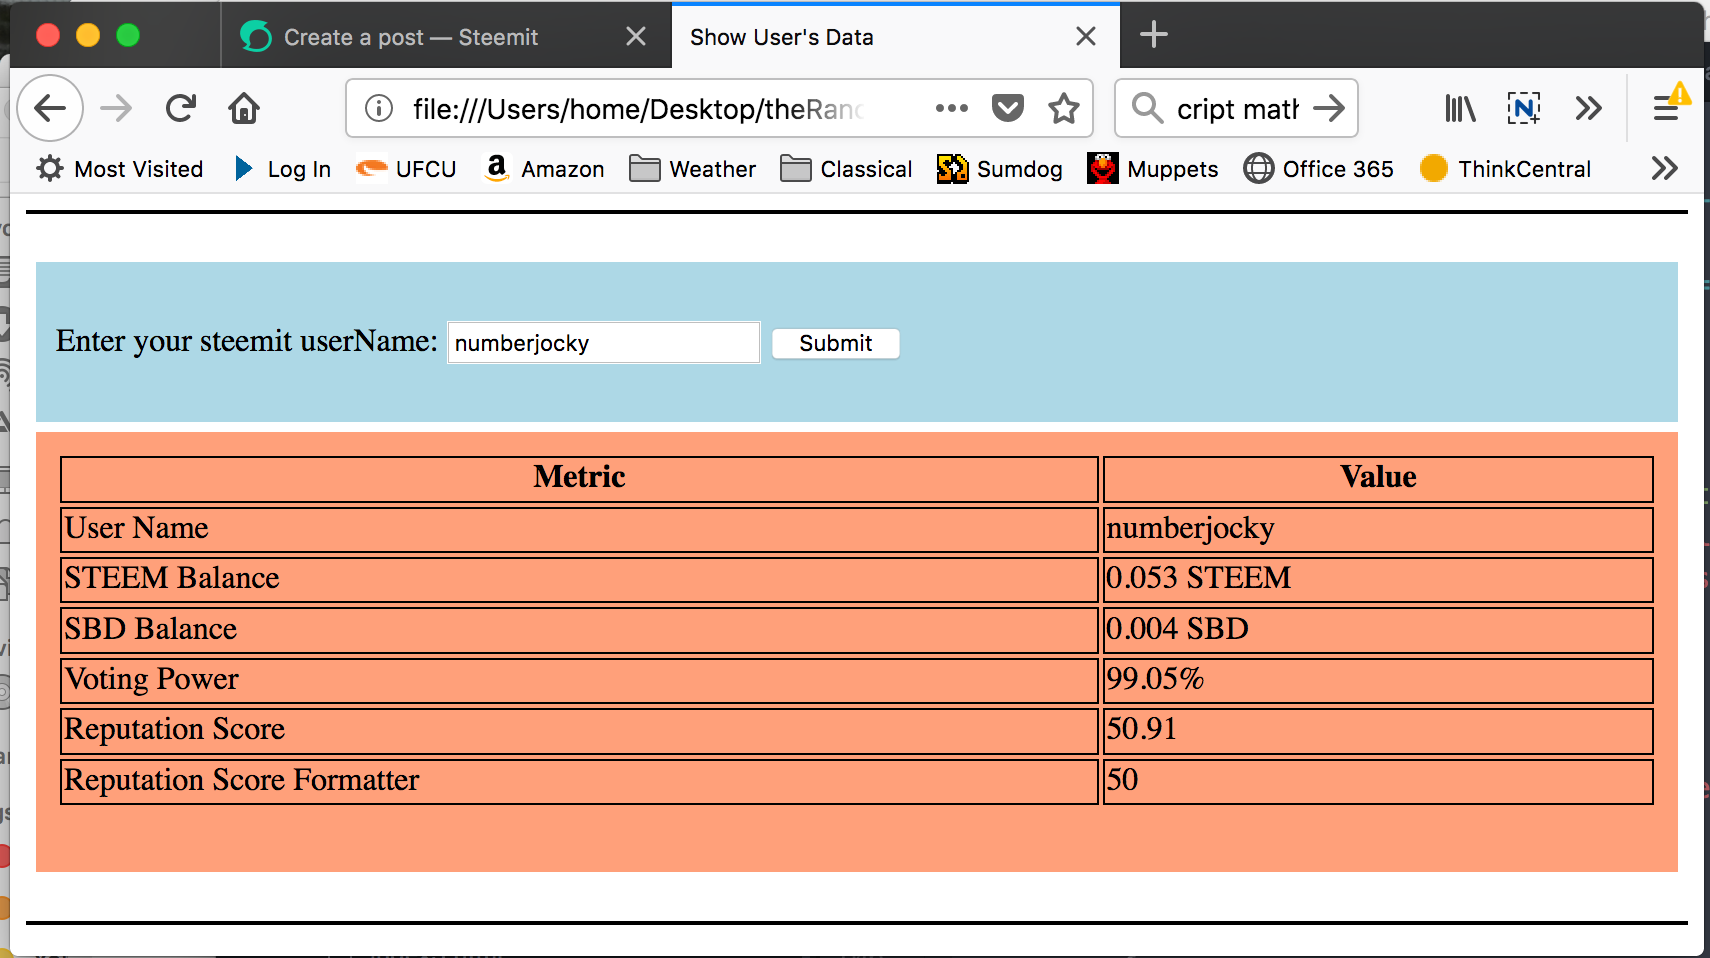1710x958 pixels.
Task: Click the 'Enter your steemit userName:' label
Action: click(247, 341)
